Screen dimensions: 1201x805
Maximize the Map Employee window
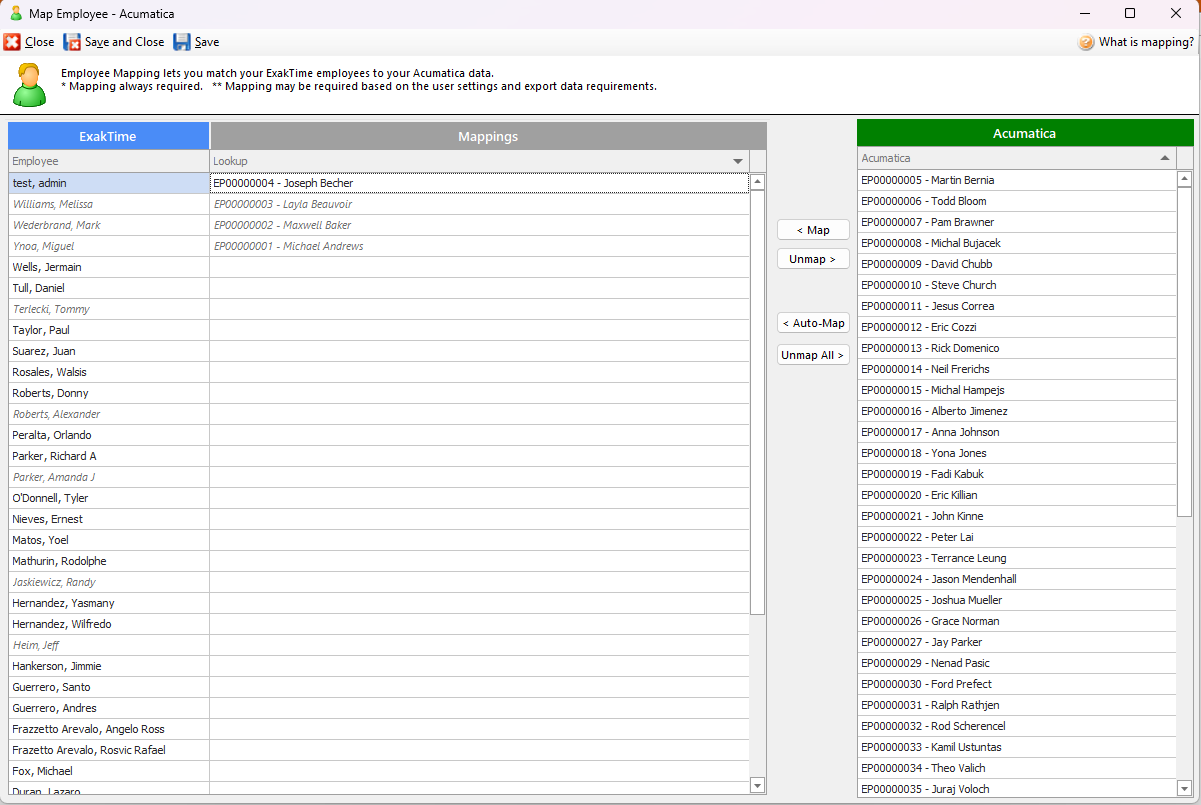point(1130,13)
